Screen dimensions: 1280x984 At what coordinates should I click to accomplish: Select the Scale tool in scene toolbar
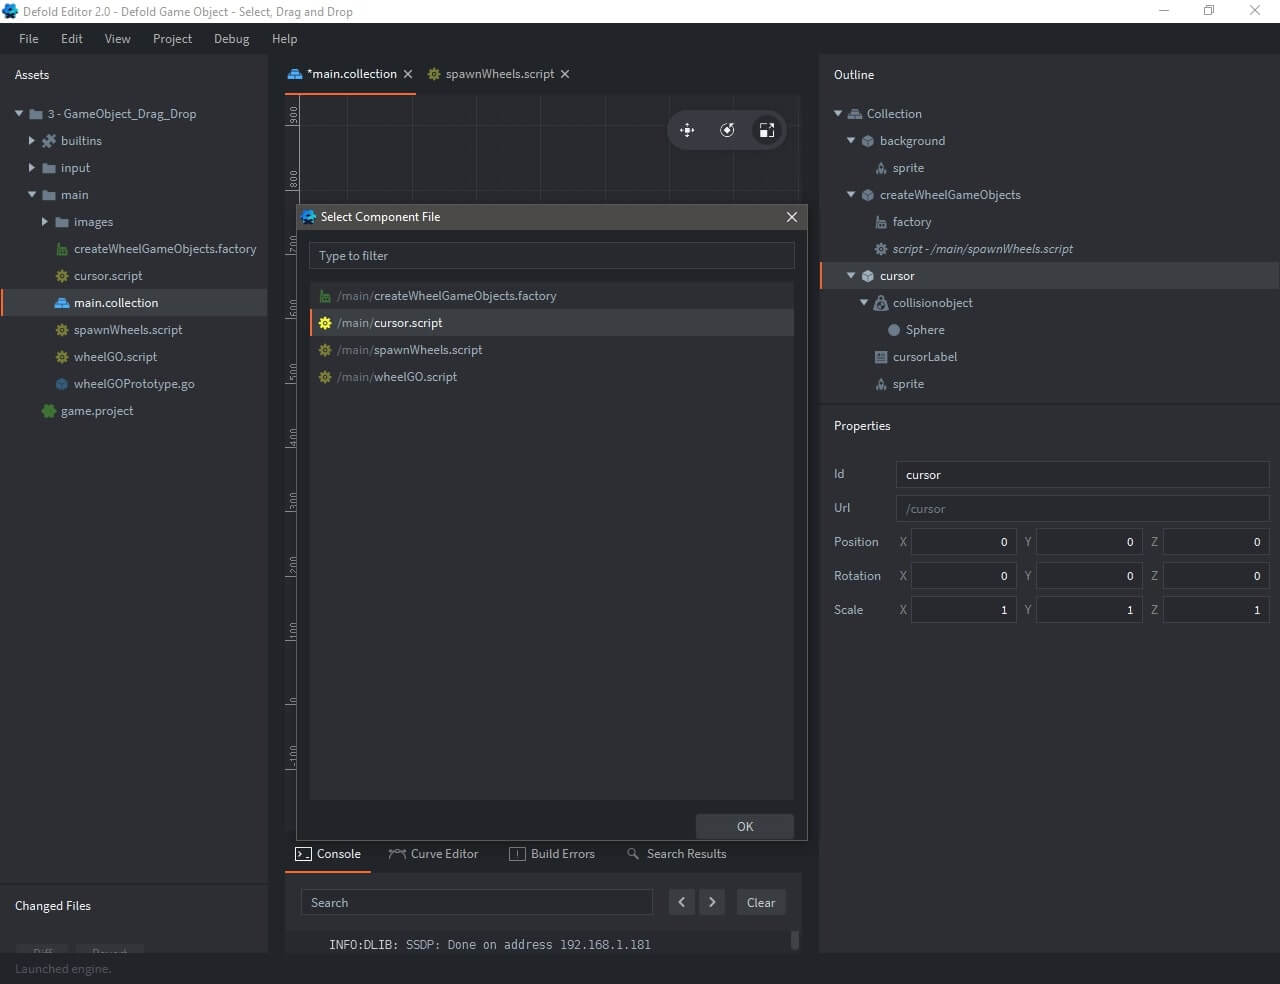click(767, 130)
